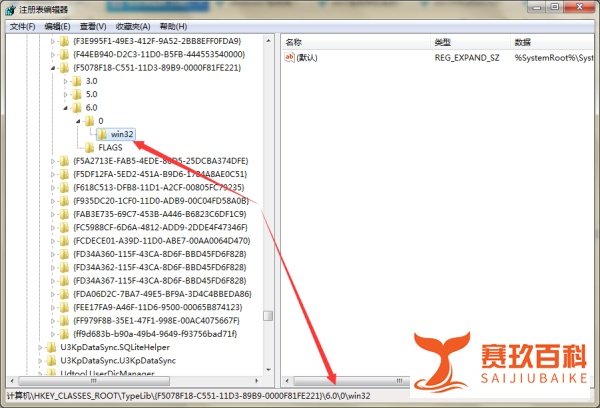Collapse the {F5078F18-C551-11D3-89B9-0000F81FE221} key
The height and width of the screenshot is (408, 600).
click(53, 68)
